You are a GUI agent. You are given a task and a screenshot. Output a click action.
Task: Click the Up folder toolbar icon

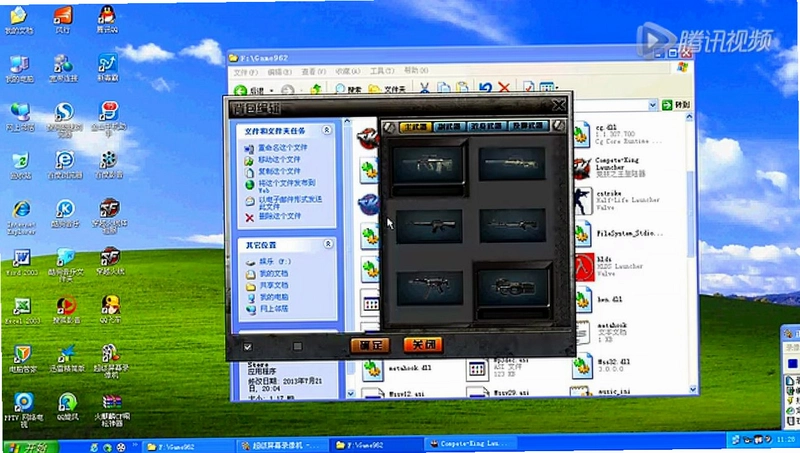coord(316,89)
